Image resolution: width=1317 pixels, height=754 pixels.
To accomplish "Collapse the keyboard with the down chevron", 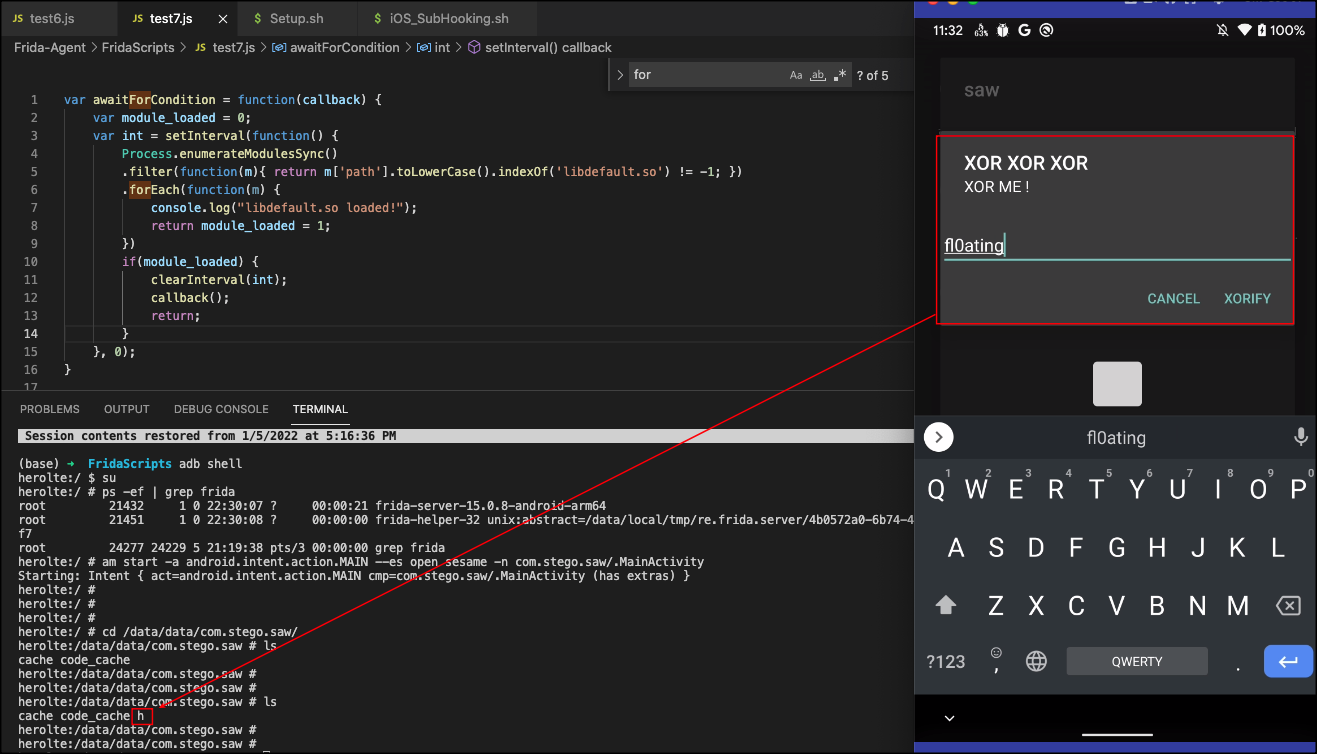I will pyautogui.click(x=949, y=718).
